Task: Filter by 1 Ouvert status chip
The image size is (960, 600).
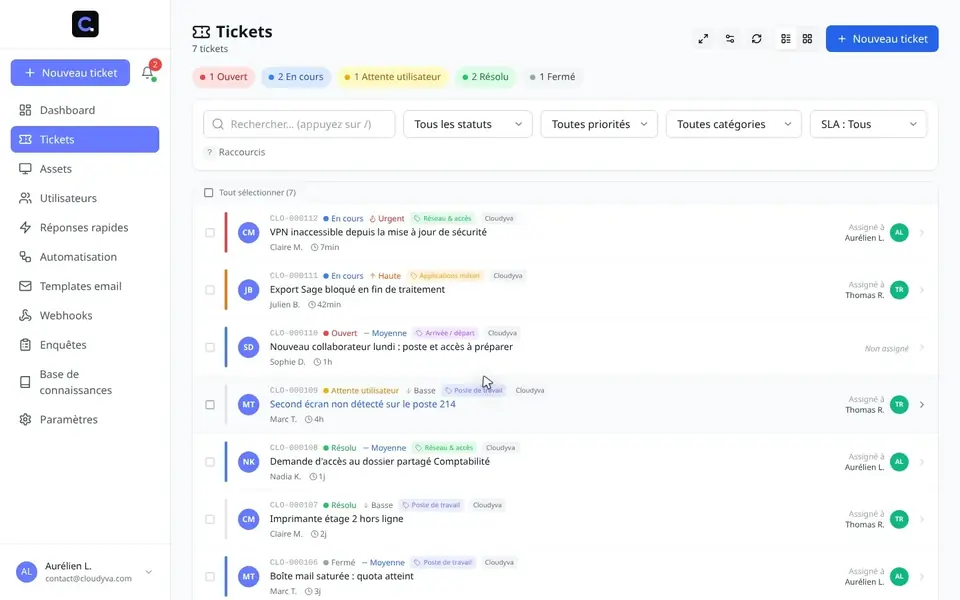Action: pos(223,77)
